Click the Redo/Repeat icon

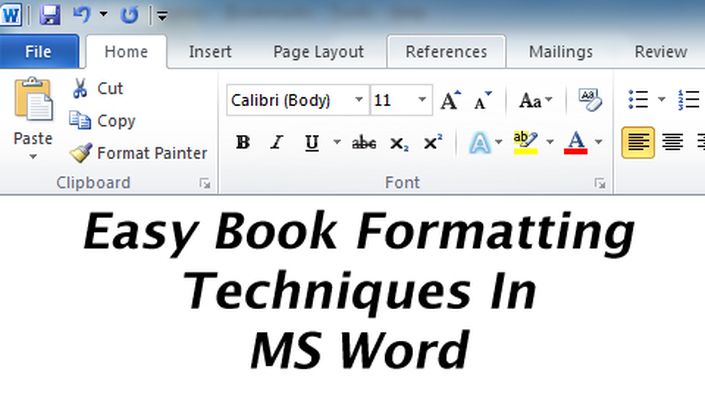[x=129, y=15]
